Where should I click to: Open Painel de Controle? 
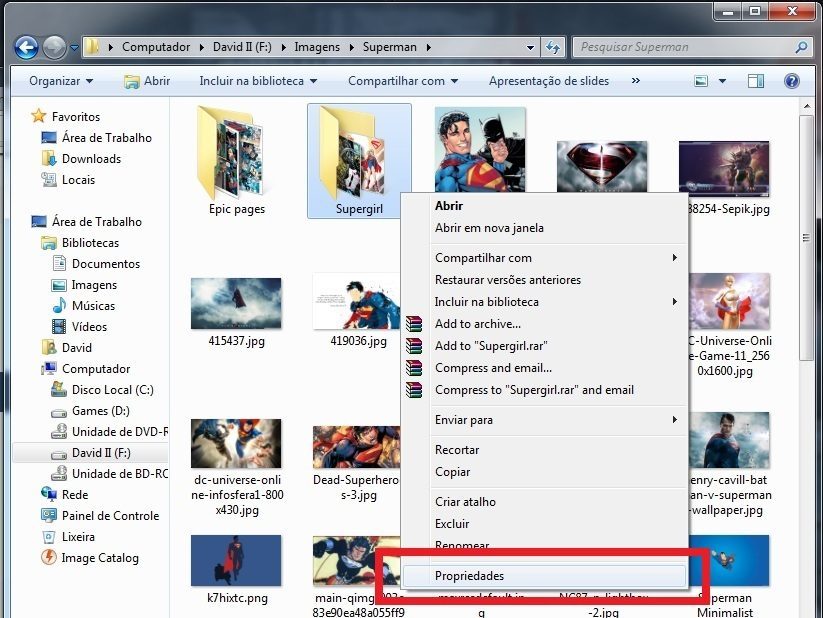(x=110, y=516)
